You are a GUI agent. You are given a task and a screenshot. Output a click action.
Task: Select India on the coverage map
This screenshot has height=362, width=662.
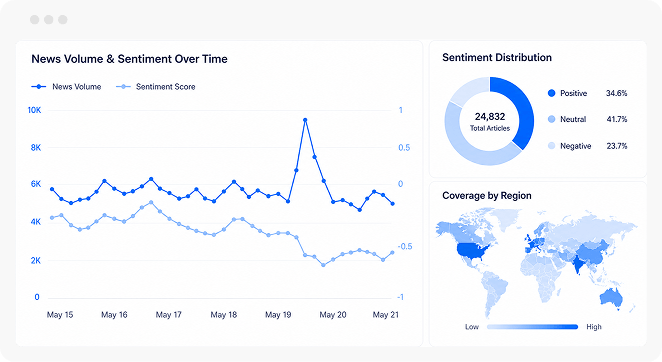coord(577,264)
